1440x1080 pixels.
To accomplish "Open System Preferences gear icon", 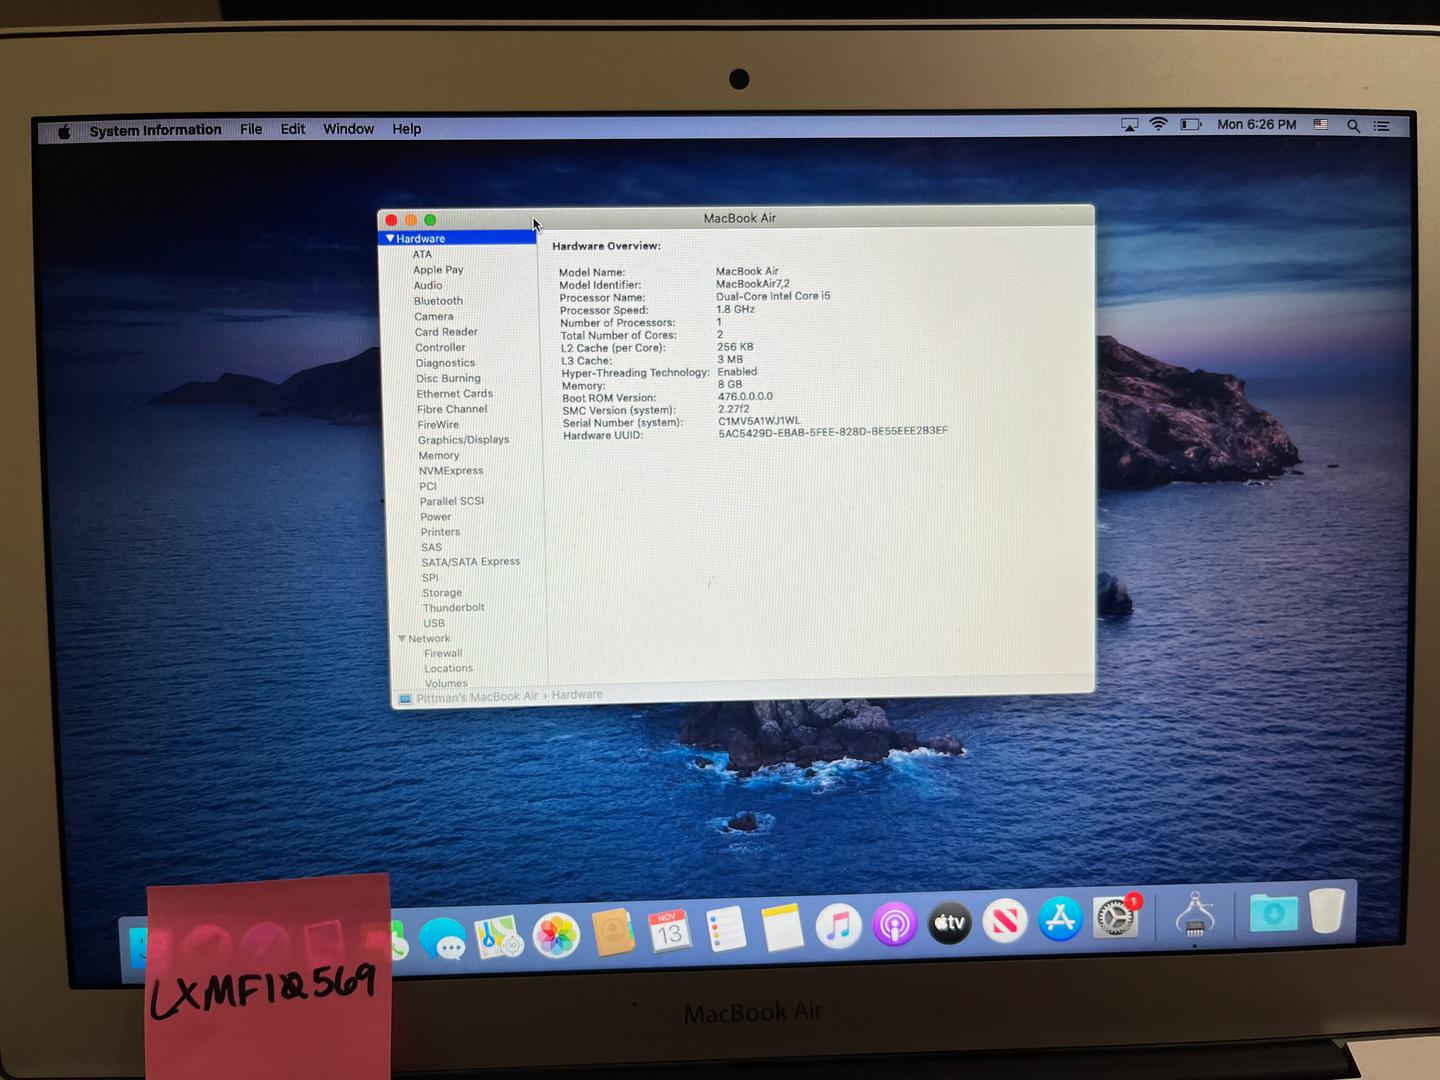I will (1114, 917).
